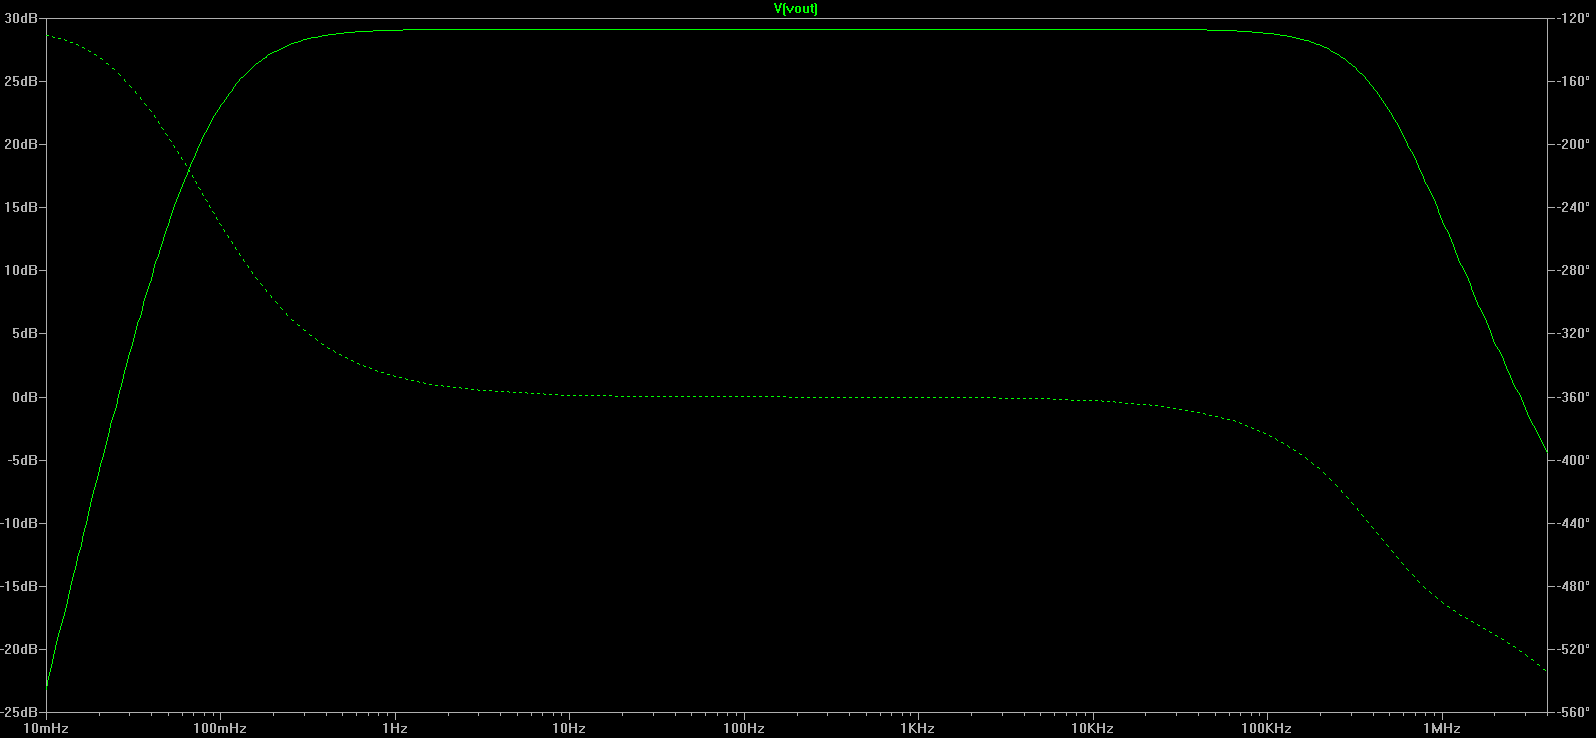Click the 15dB magnitude axis label
This screenshot has height=738, width=1596.
[x=20, y=207]
